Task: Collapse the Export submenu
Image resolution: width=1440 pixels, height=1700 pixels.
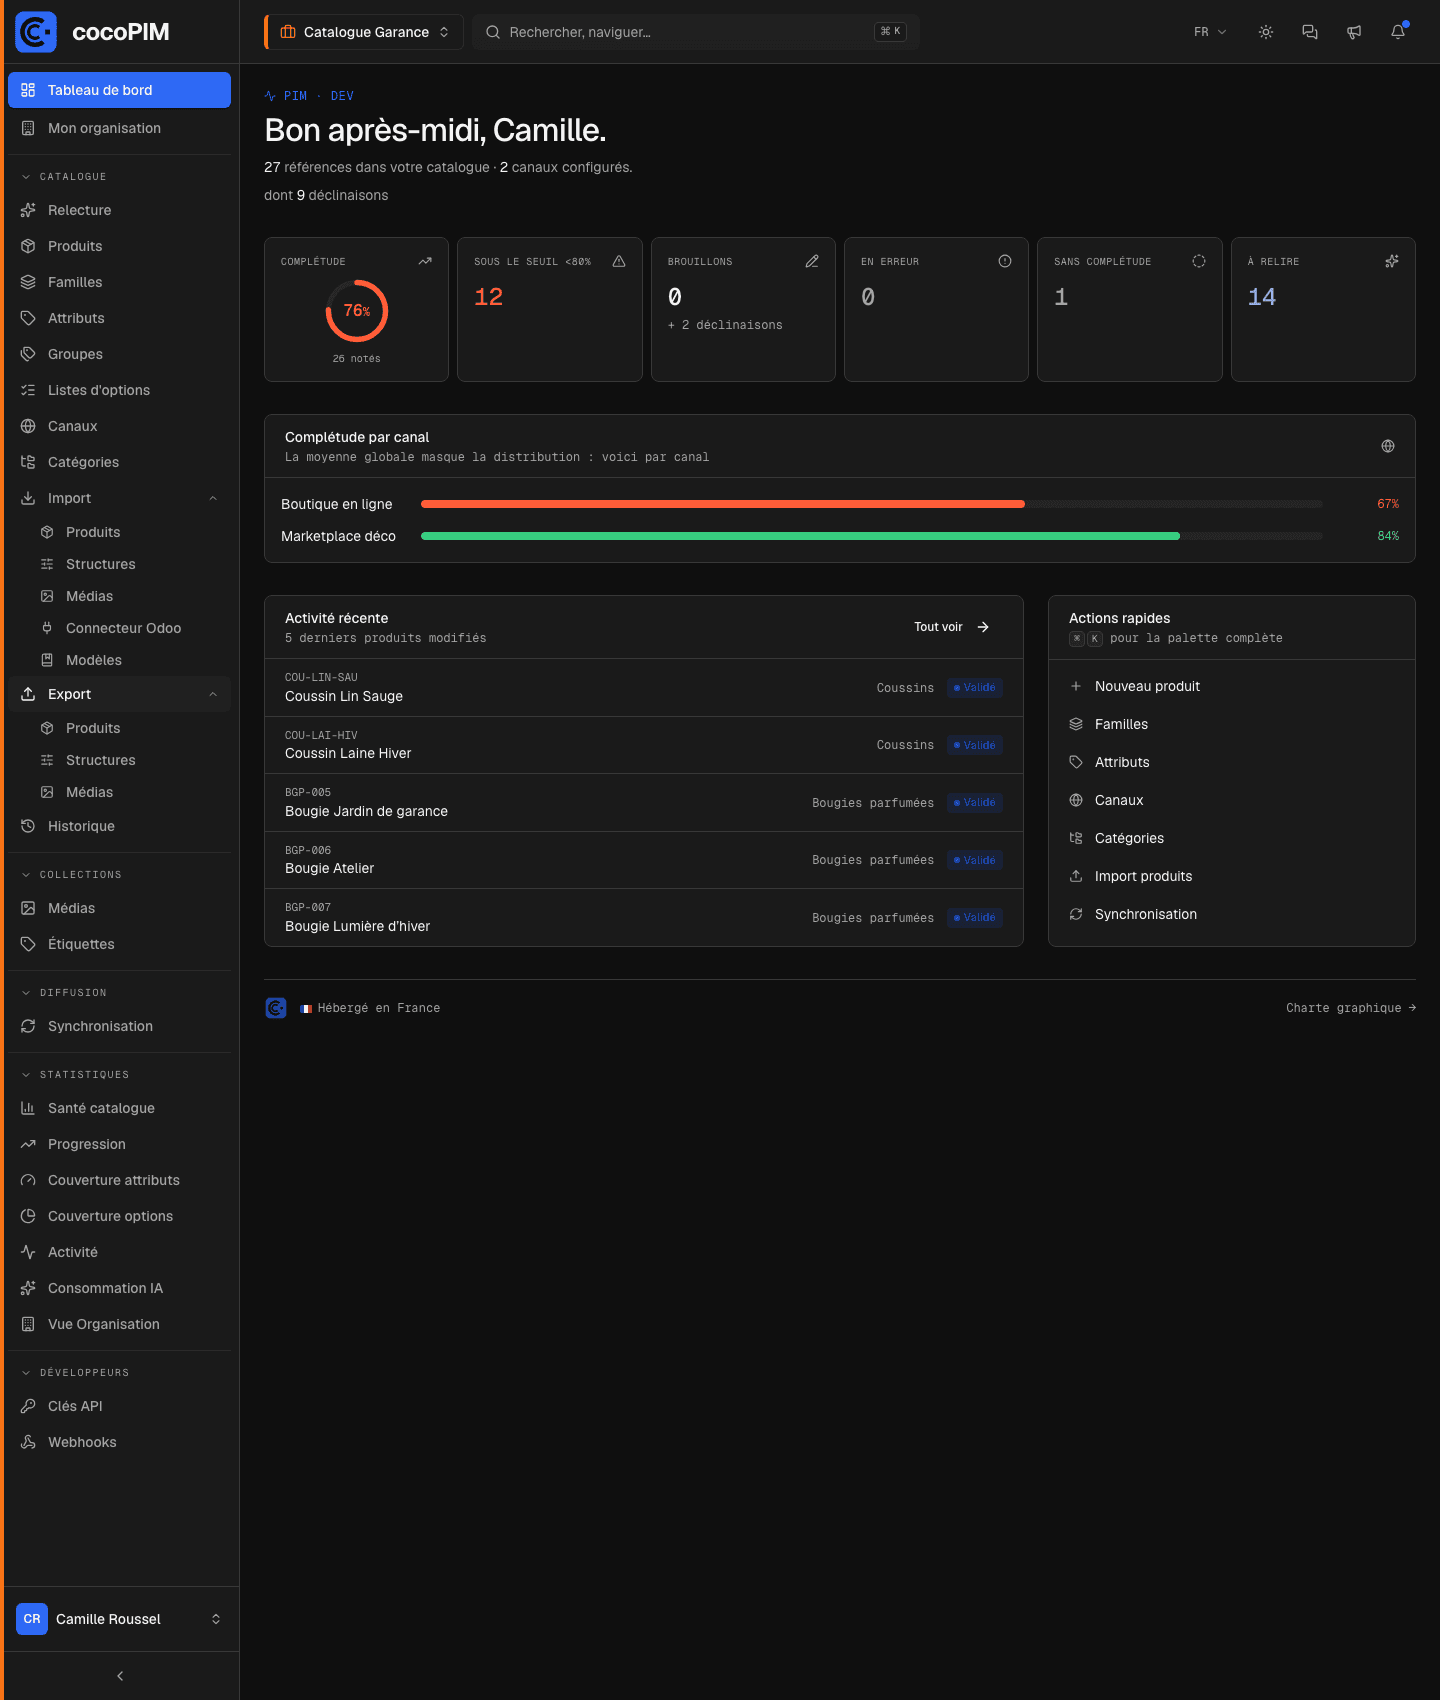Action: tap(213, 694)
